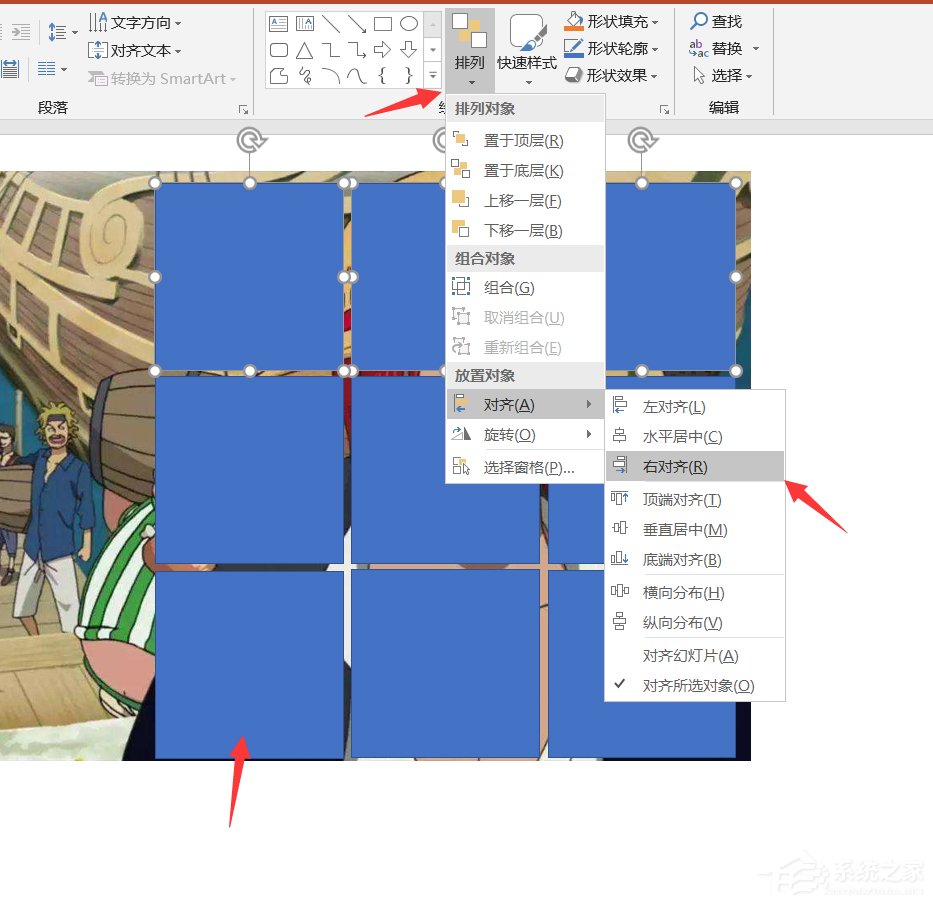Select the text box shape icon
Image resolution: width=933 pixels, height=904 pixels.
pos(278,24)
